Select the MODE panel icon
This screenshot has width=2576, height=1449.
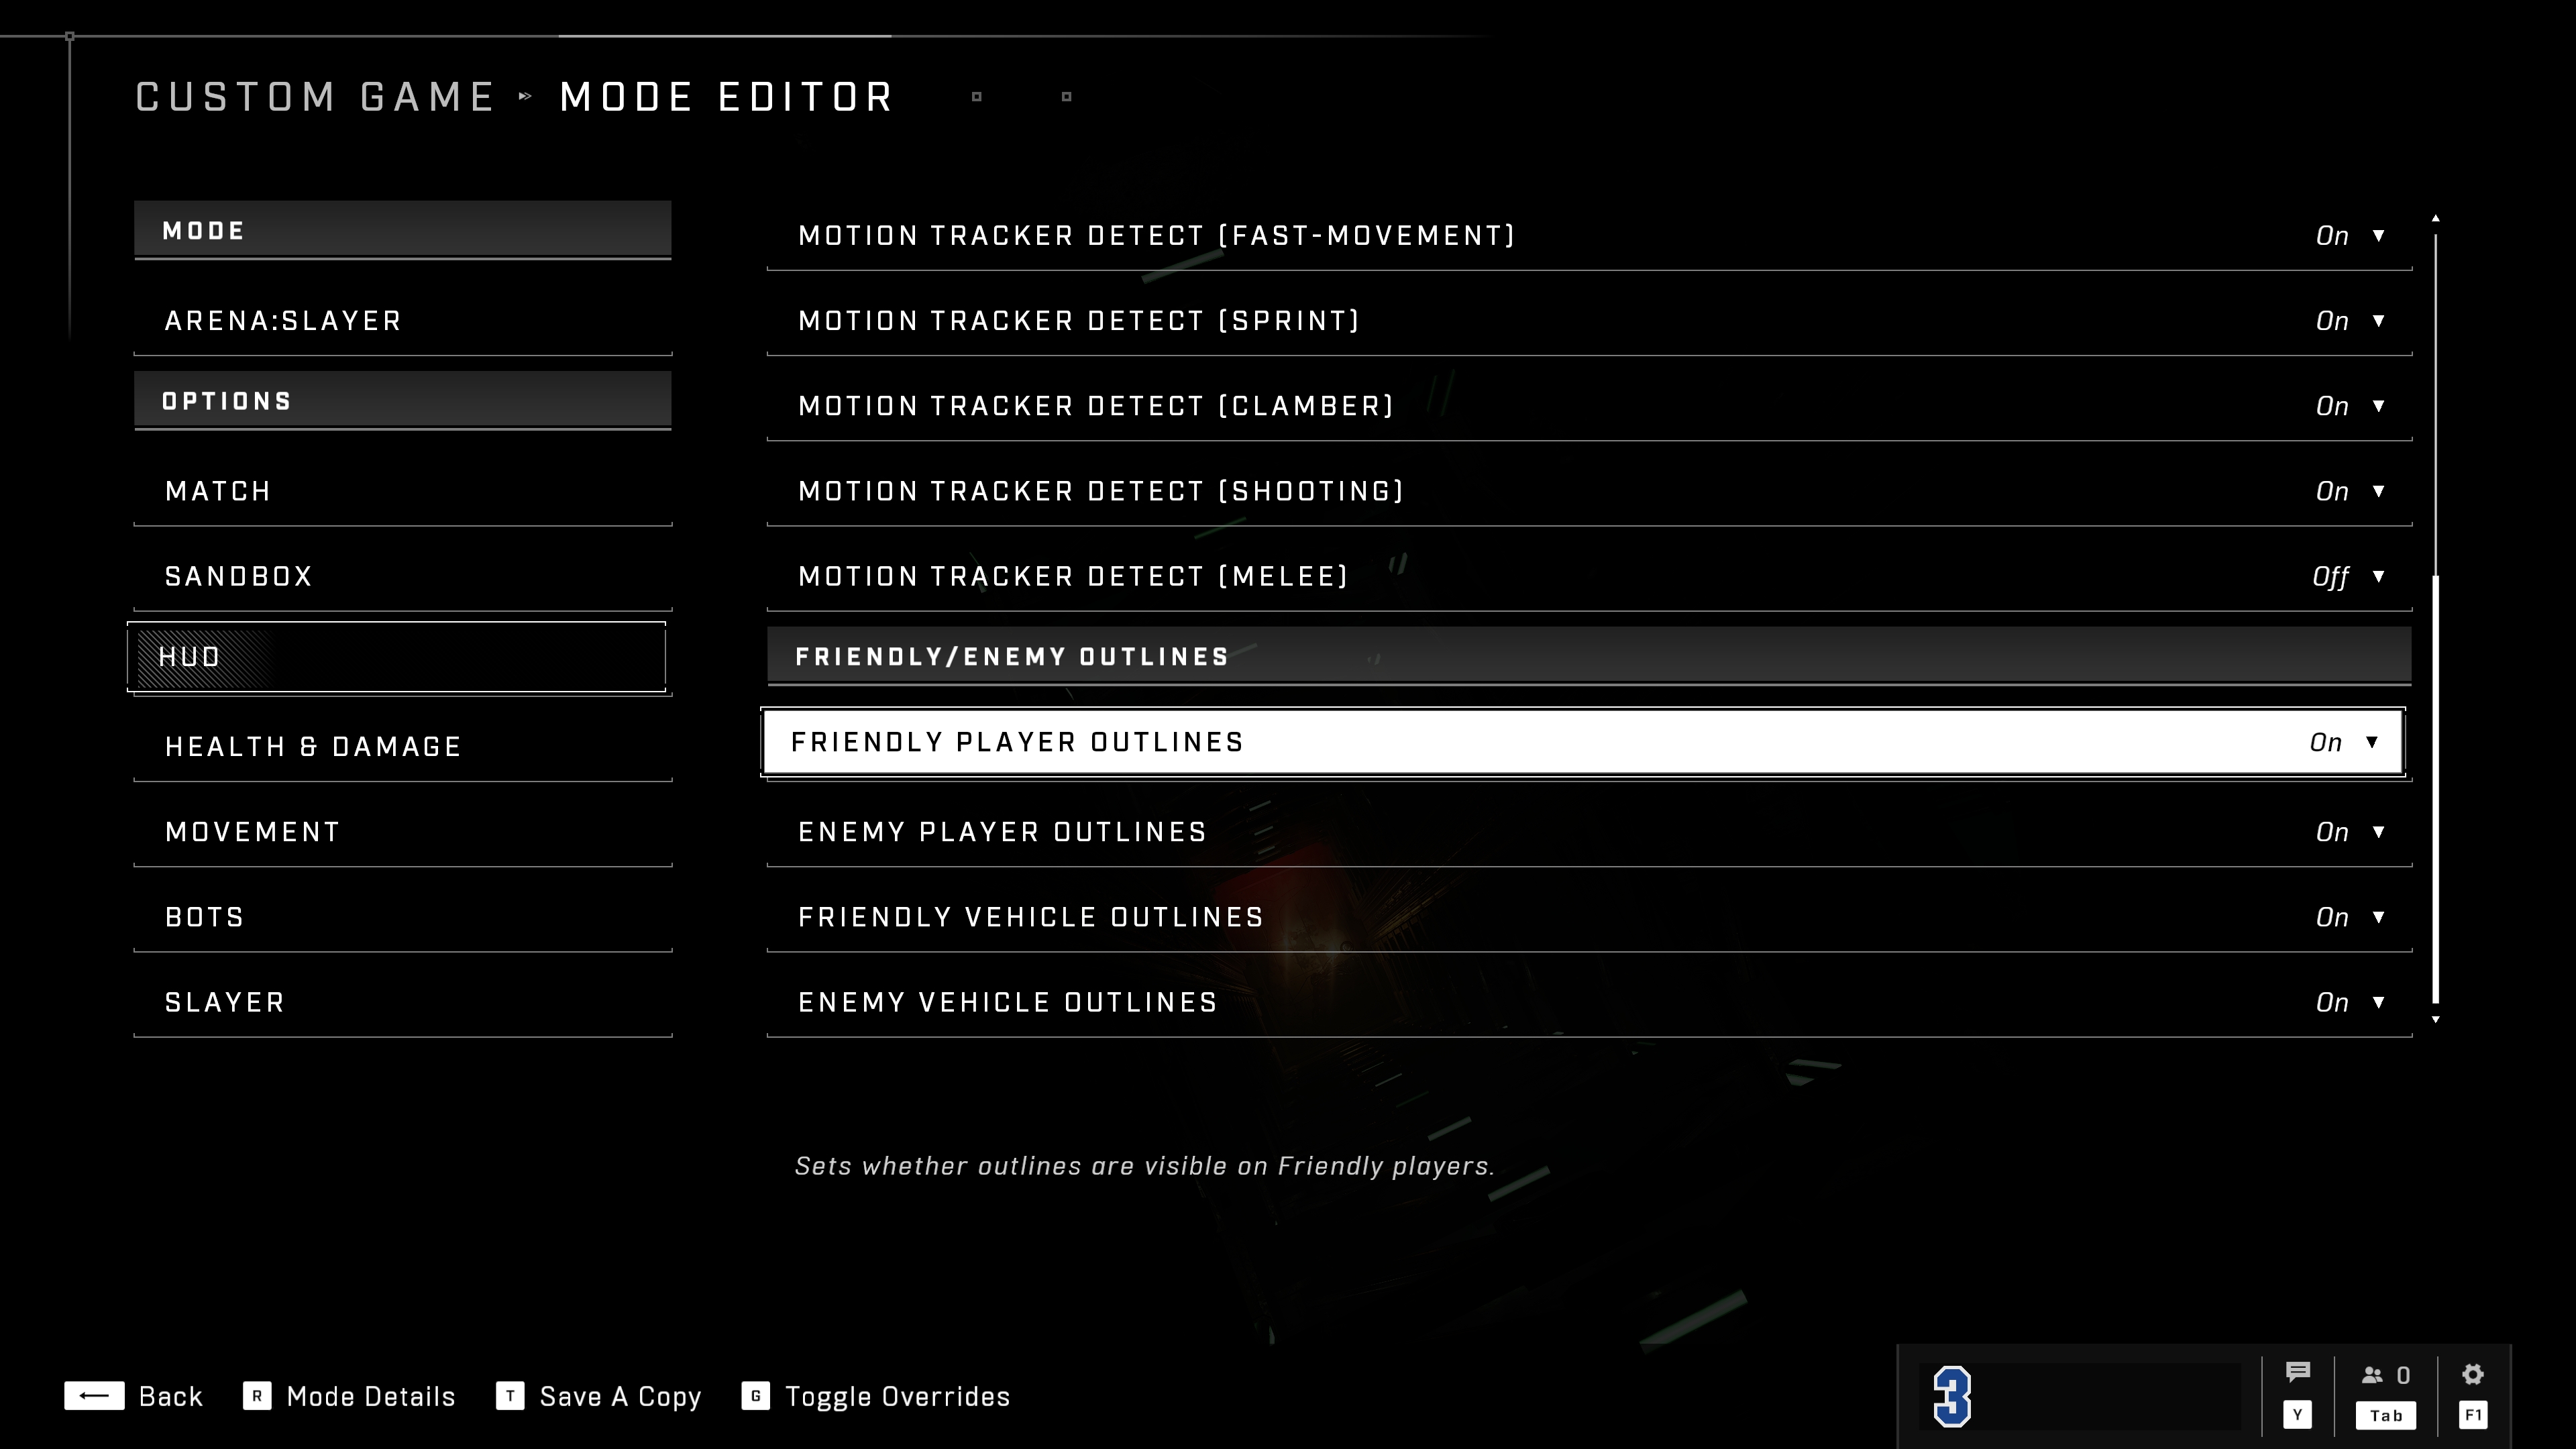[x=402, y=230]
